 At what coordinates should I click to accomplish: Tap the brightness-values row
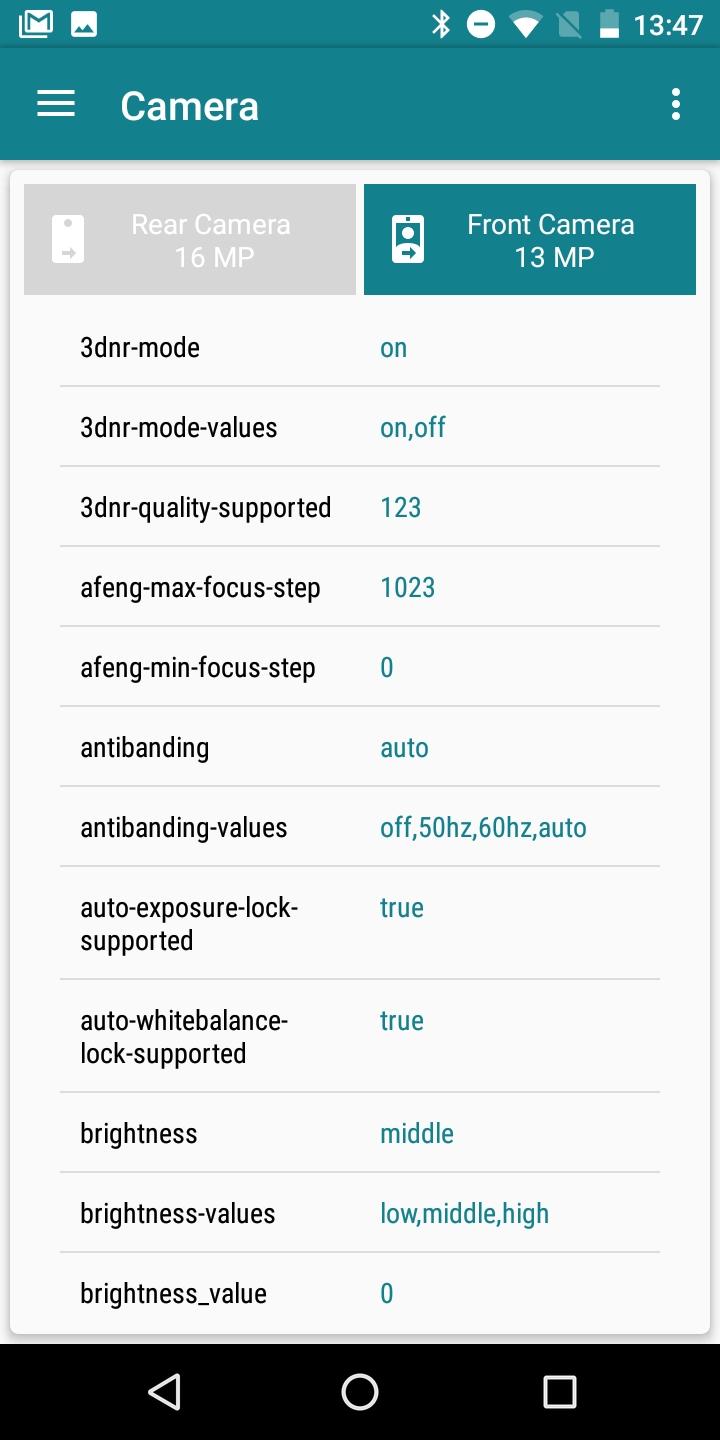pyautogui.click(x=360, y=1214)
